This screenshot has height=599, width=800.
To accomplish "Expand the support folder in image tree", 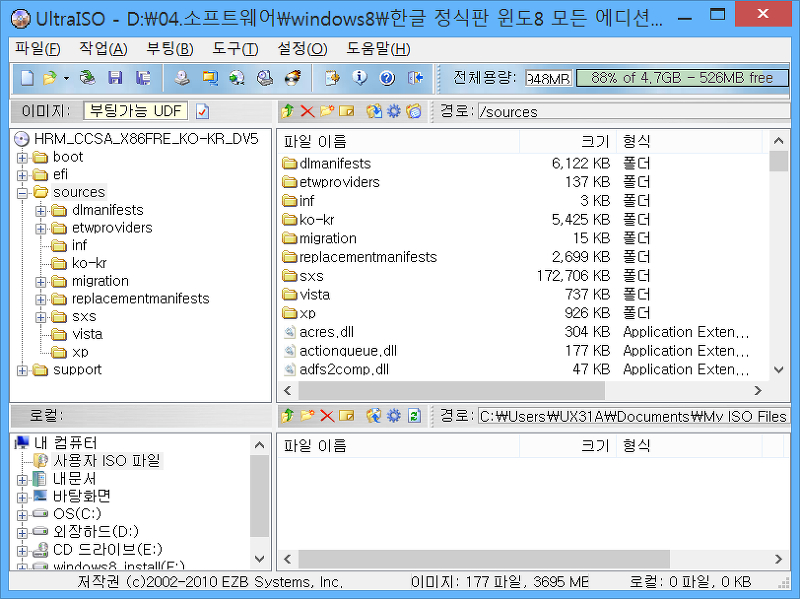I will pyautogui.click(x=22, y=370).
